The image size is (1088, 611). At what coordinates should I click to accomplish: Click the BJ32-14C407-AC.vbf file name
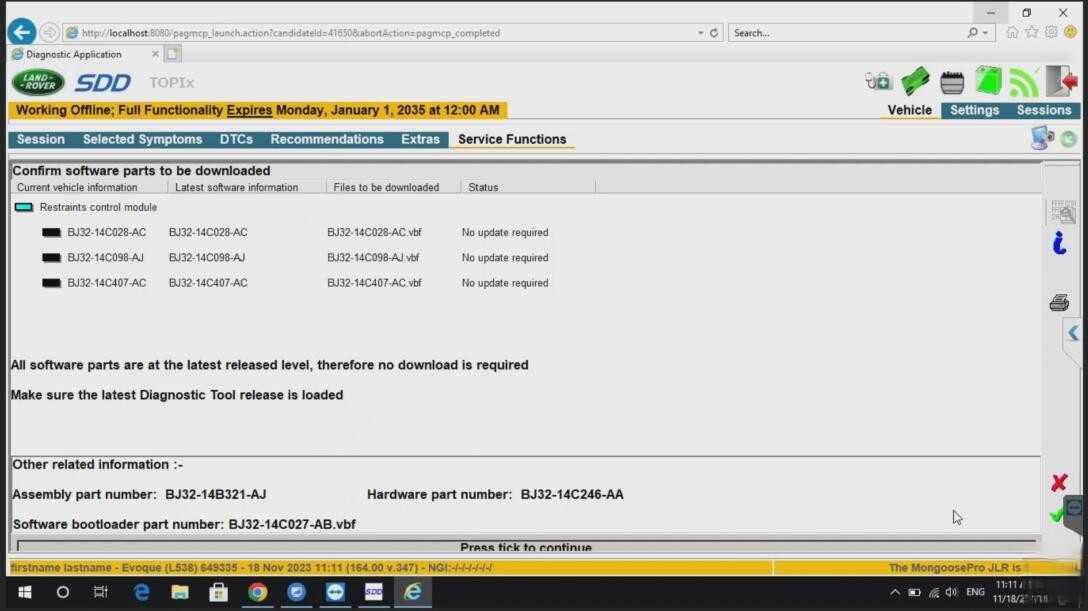[374, 283]
